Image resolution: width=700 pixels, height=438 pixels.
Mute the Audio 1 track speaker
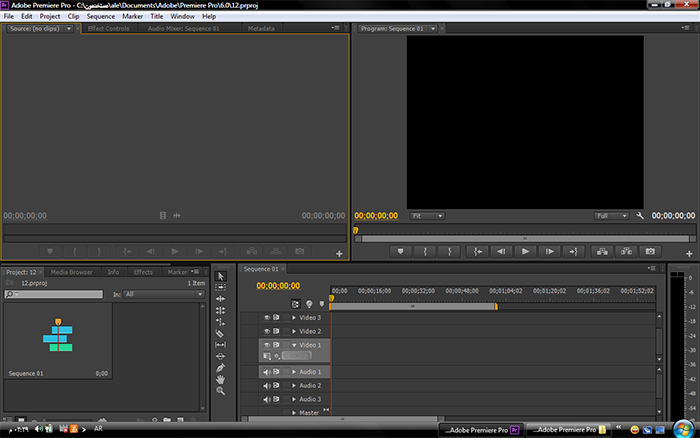pyautogui.click(x=267, y=372)
